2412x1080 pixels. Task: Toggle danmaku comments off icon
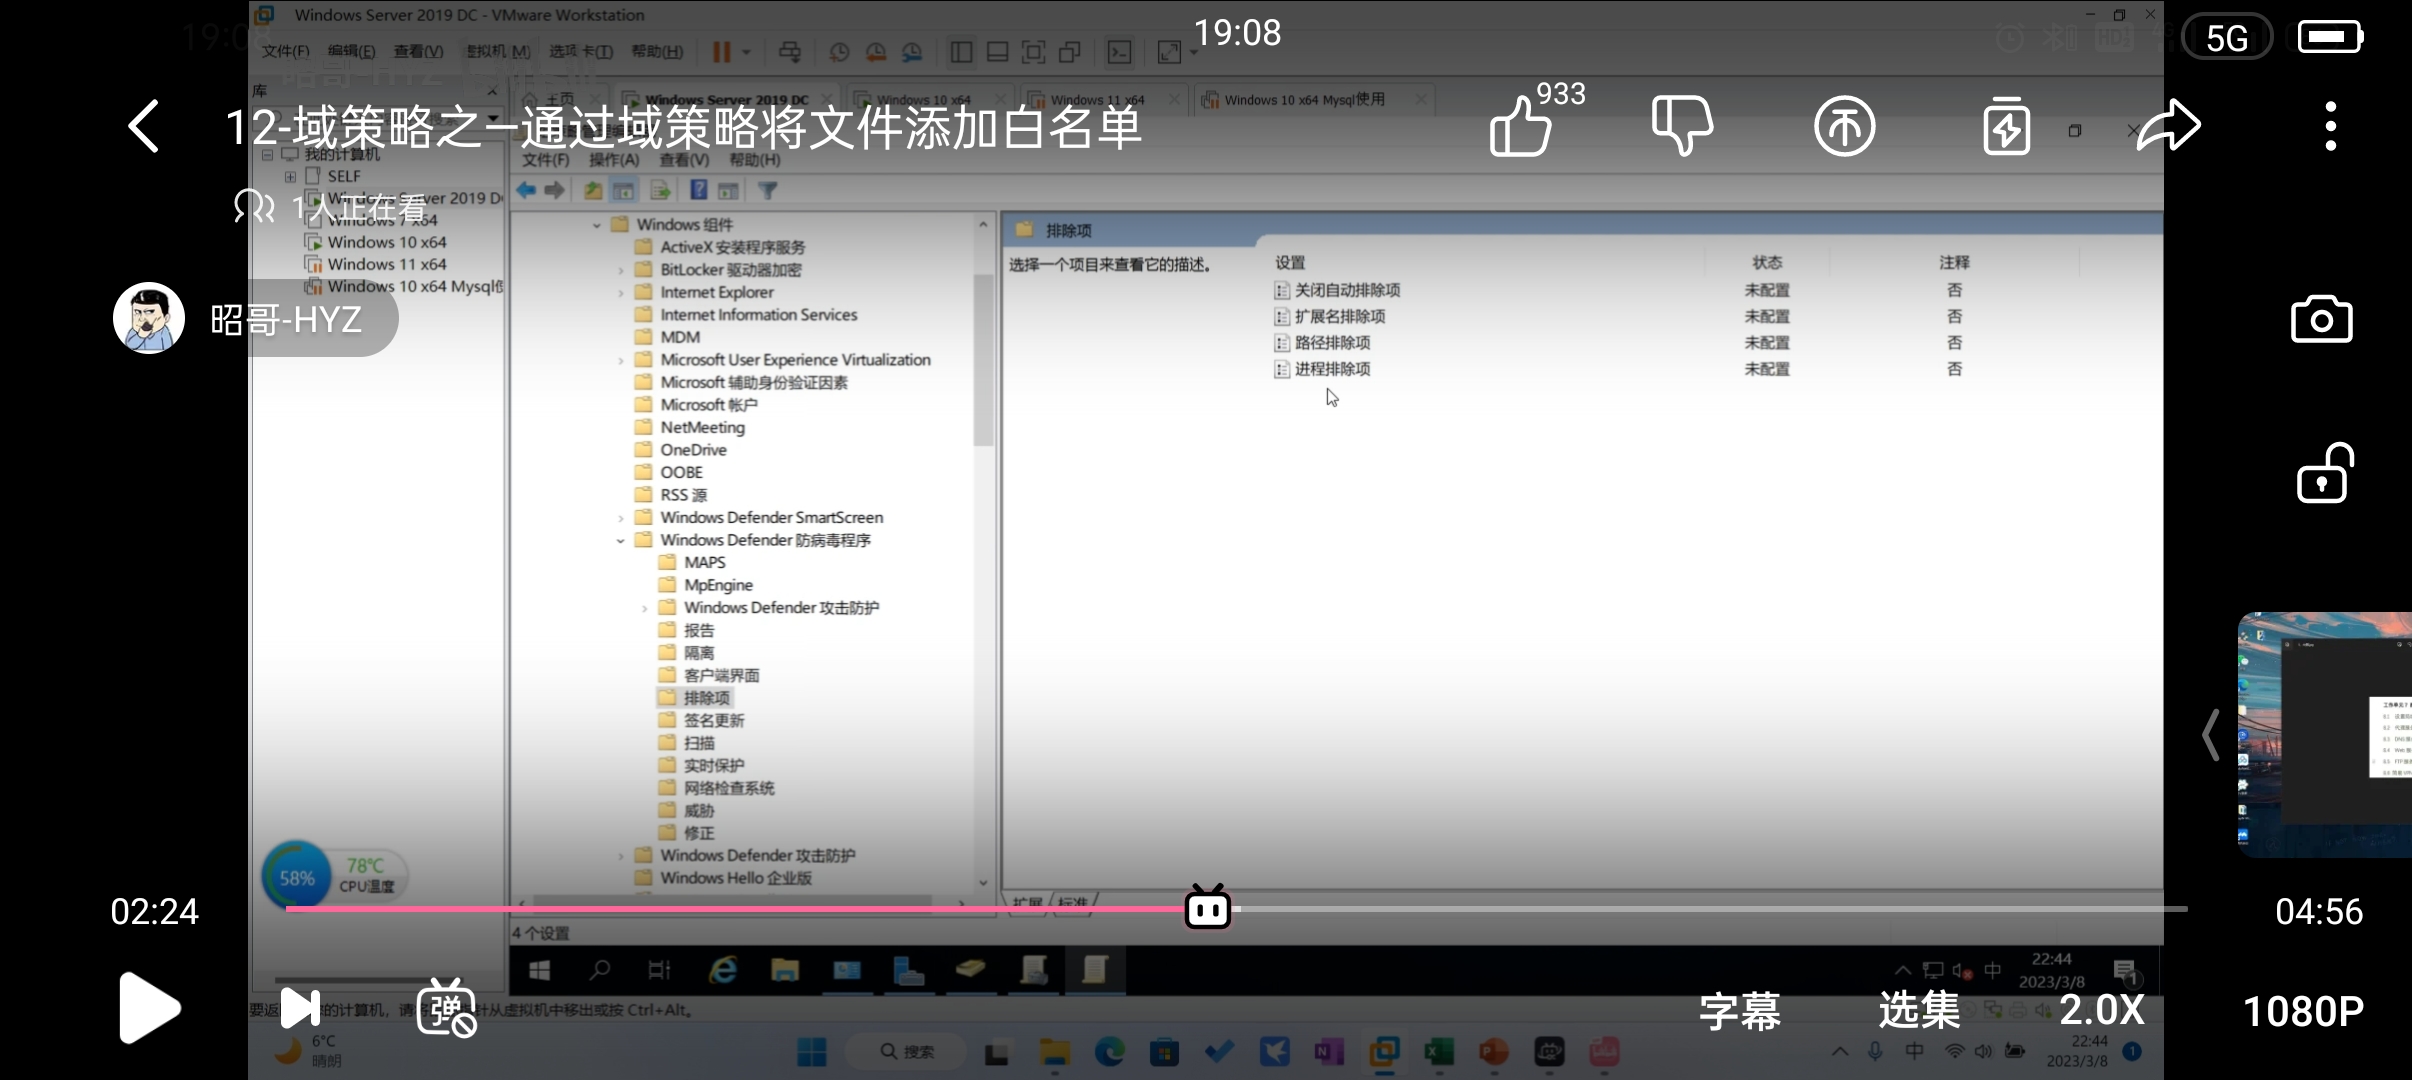click(x=446, y=1008)
